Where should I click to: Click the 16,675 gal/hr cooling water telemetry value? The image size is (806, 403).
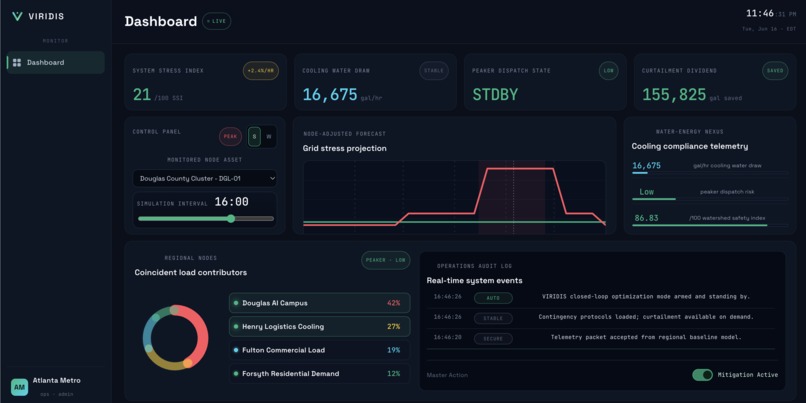click(x=647, y=166)
